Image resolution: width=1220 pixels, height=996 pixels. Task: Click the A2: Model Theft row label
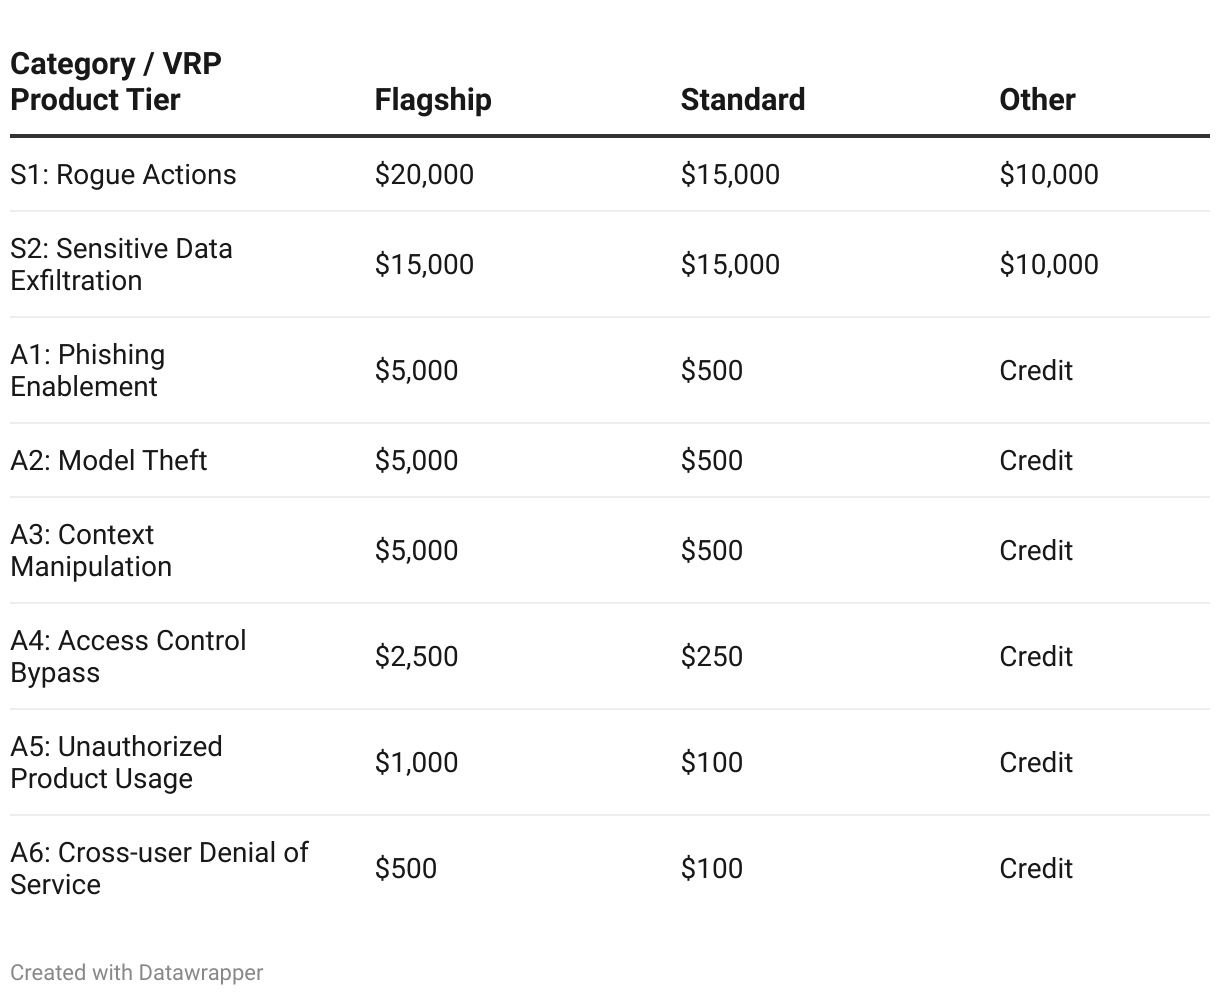(x=109, y=460)
